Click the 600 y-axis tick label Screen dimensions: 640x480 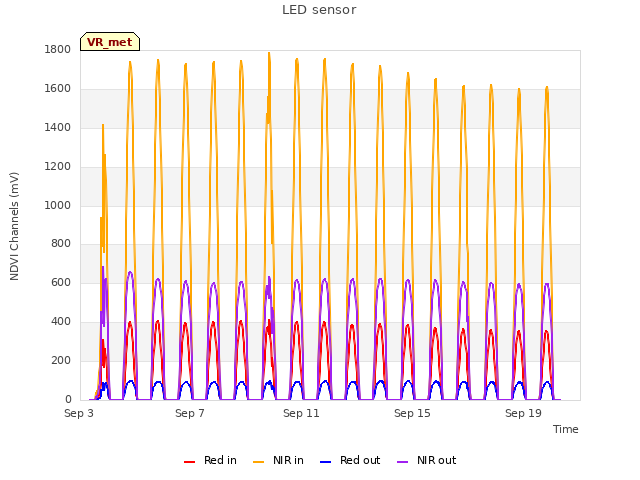(61, 283)
